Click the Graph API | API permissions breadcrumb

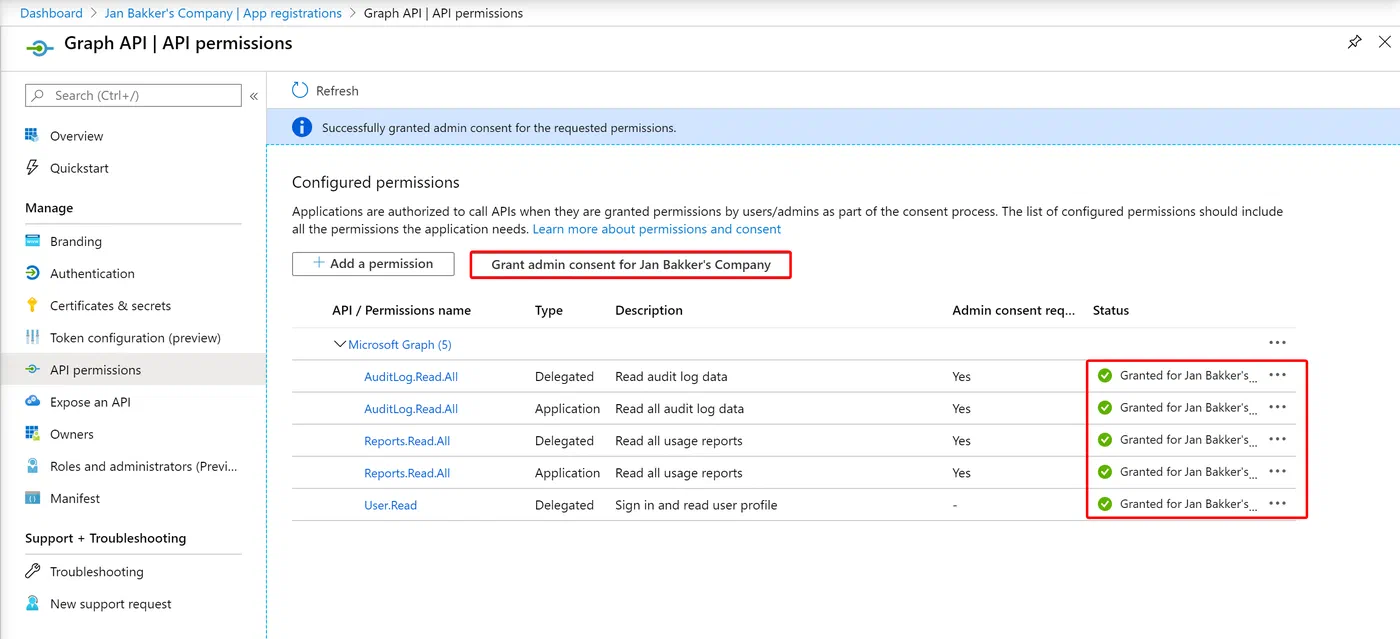coord(443,13)
